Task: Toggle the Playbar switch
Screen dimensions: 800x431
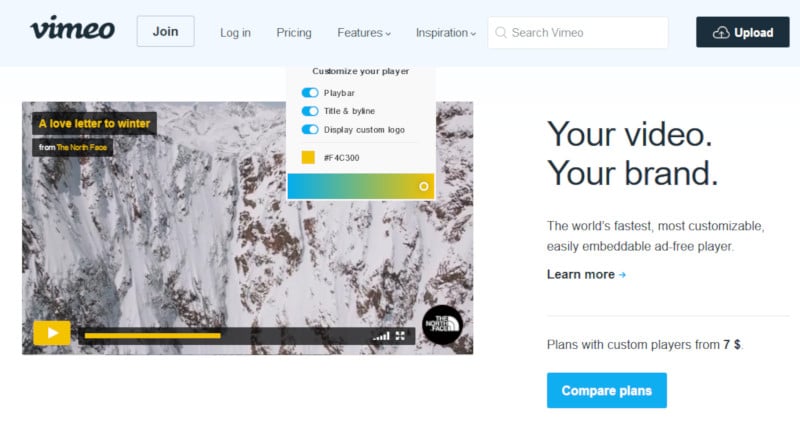Action: [310, 93]
